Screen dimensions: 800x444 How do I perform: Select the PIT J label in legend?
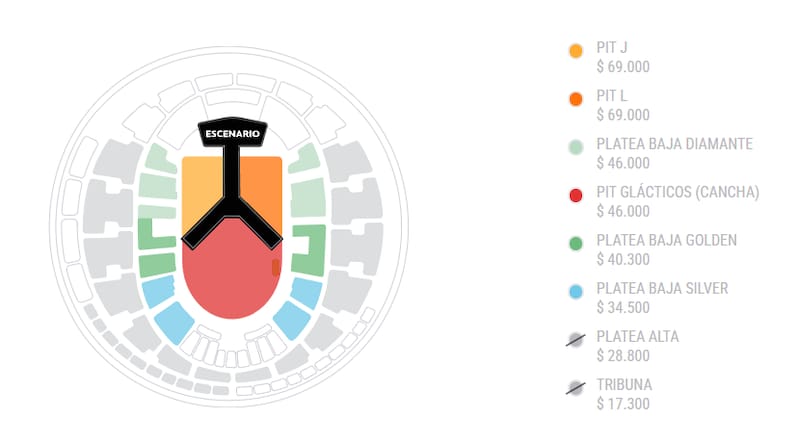coord(612,47)
